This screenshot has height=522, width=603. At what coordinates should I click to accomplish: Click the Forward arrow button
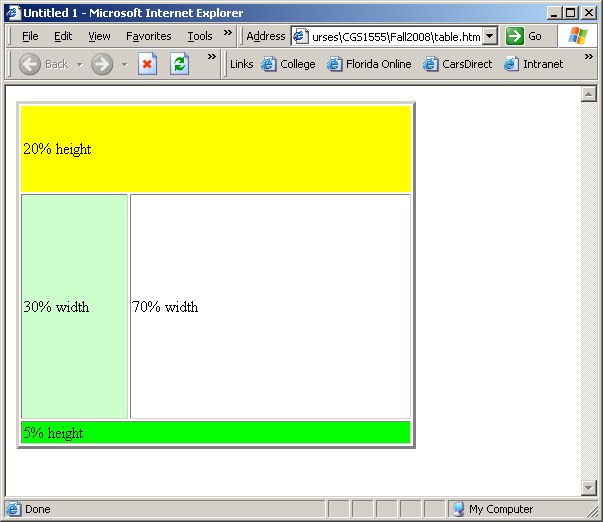[102, 64]
